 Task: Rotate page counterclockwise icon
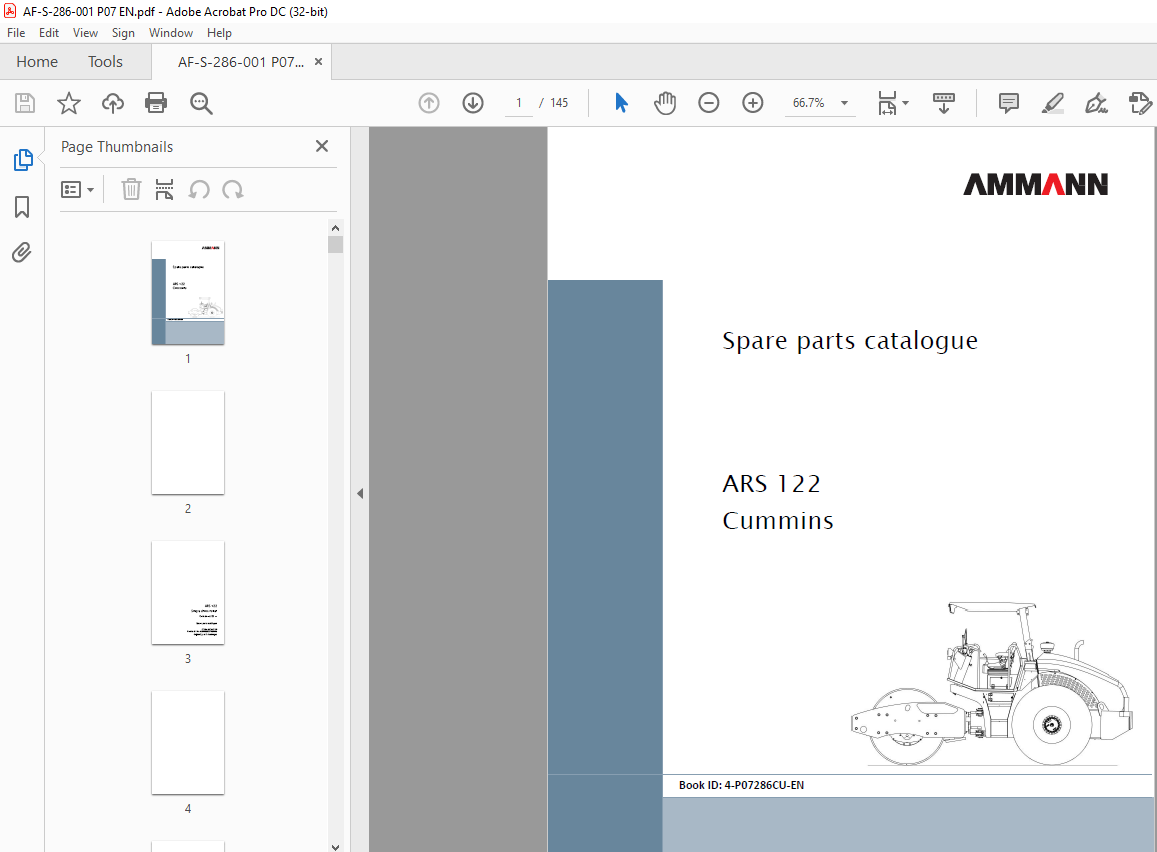(198, 190)
